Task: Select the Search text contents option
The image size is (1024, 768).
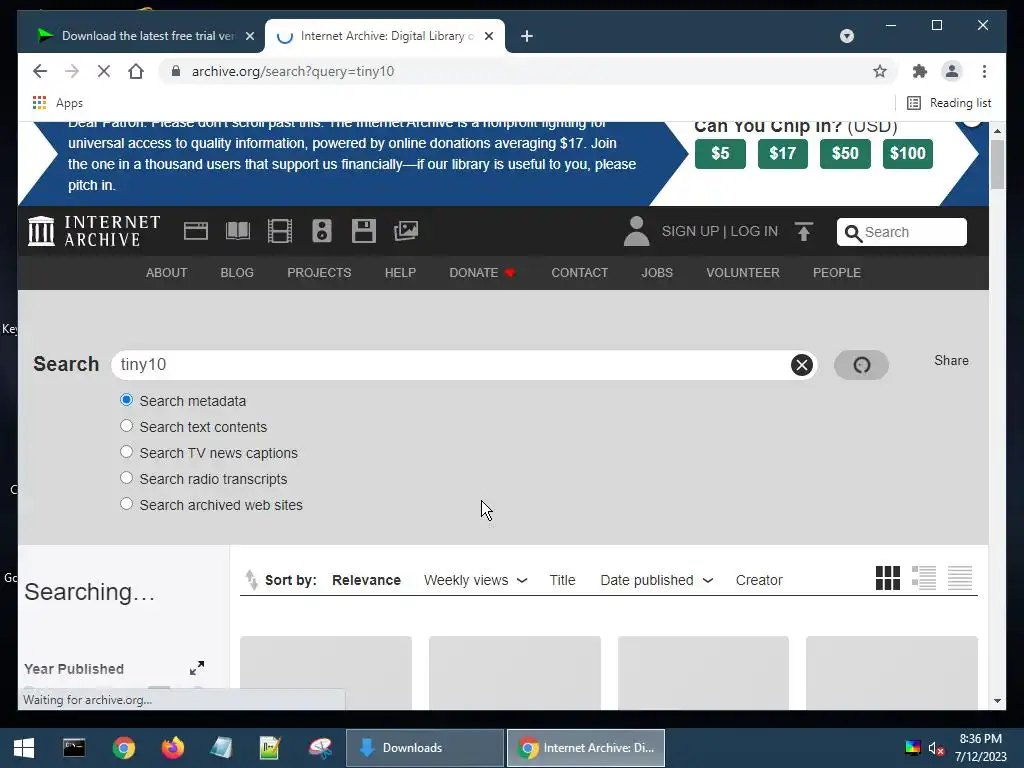Action: point(127,426)
